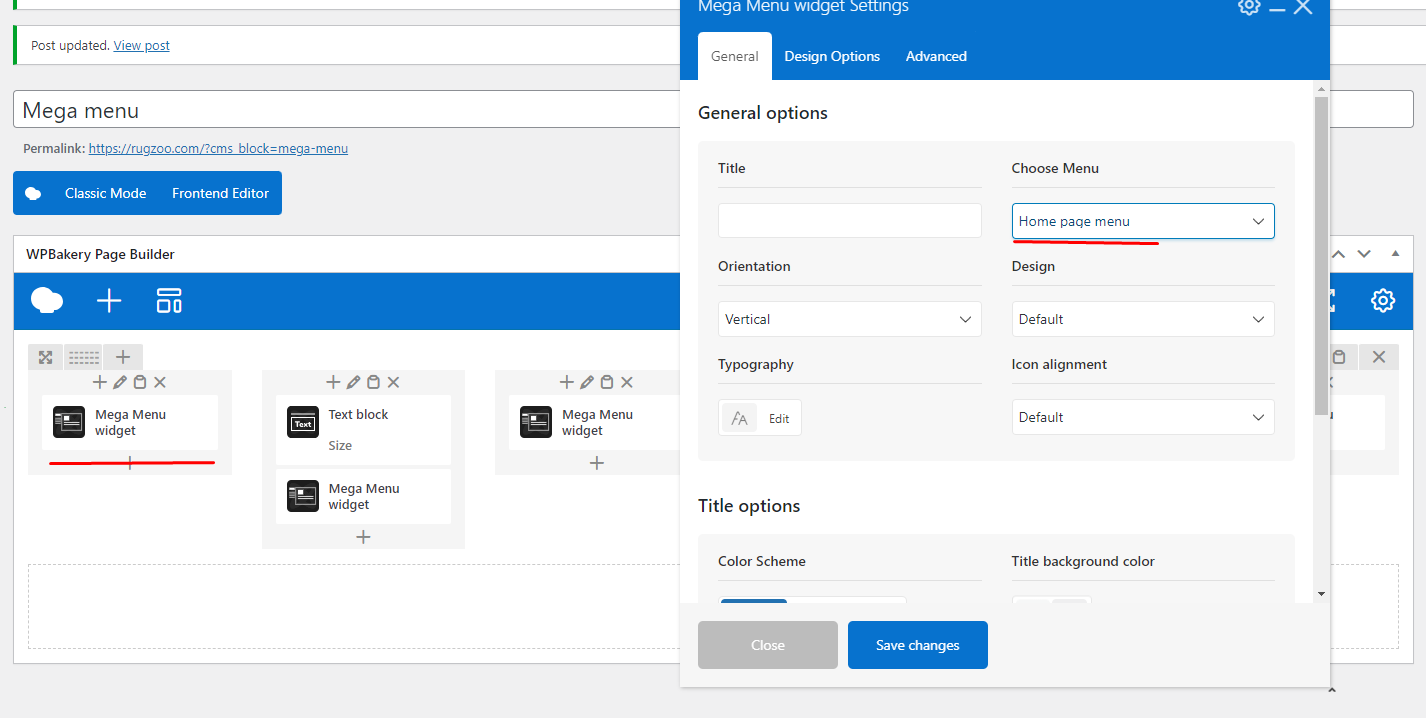Click the gray Close button
The width and height of the screenshot is (1426, 718).
tap(768, 645)
